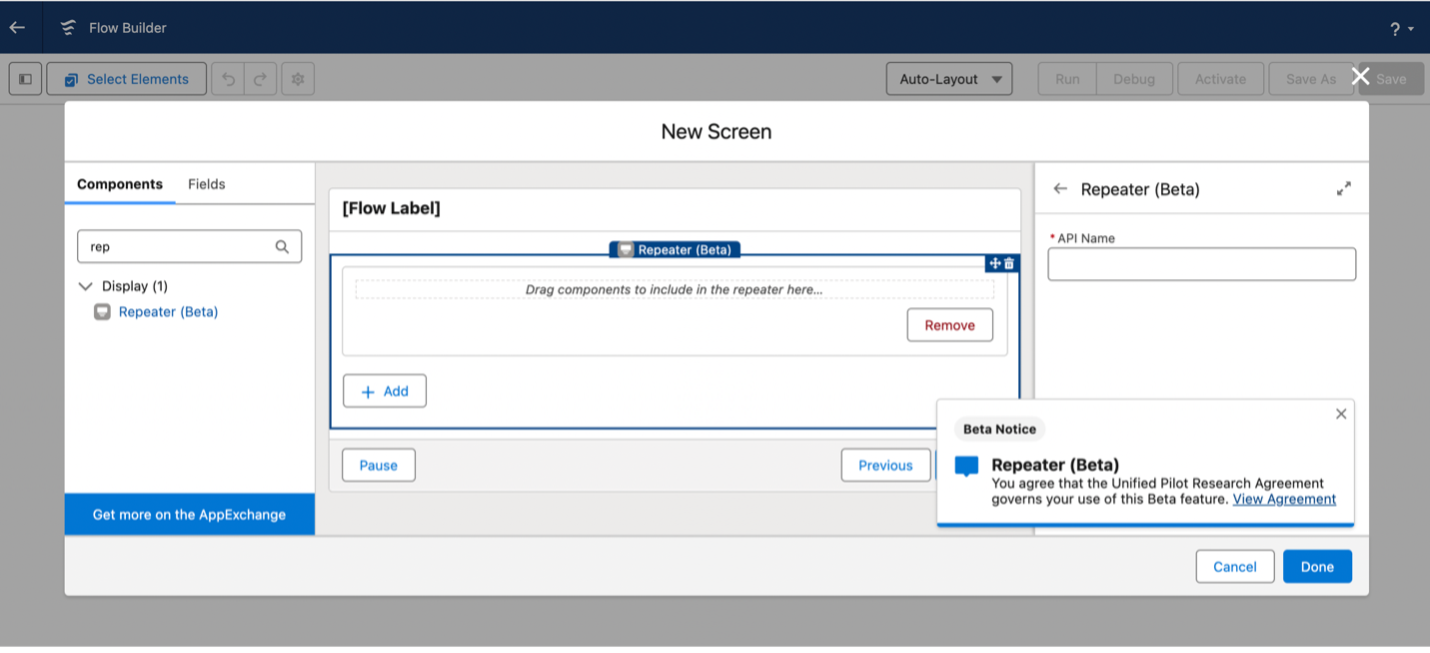The height and width of the screenshot is (653, 1430).
Task: Select Repeater (Beta) in the component list
Action: pos(168,312)
